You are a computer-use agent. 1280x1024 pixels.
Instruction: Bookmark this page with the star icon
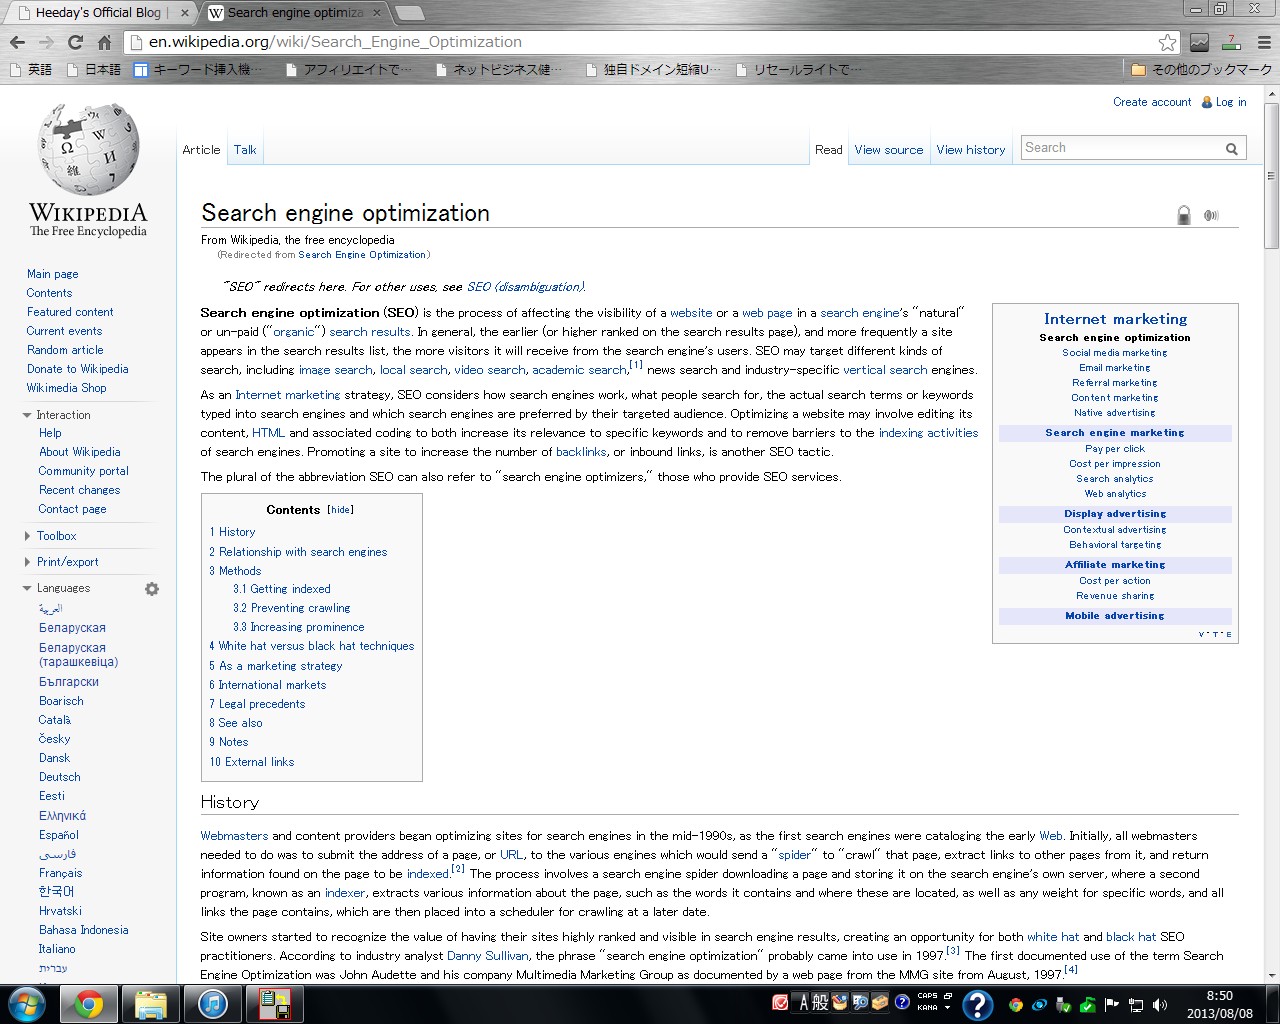[1167, 42]
